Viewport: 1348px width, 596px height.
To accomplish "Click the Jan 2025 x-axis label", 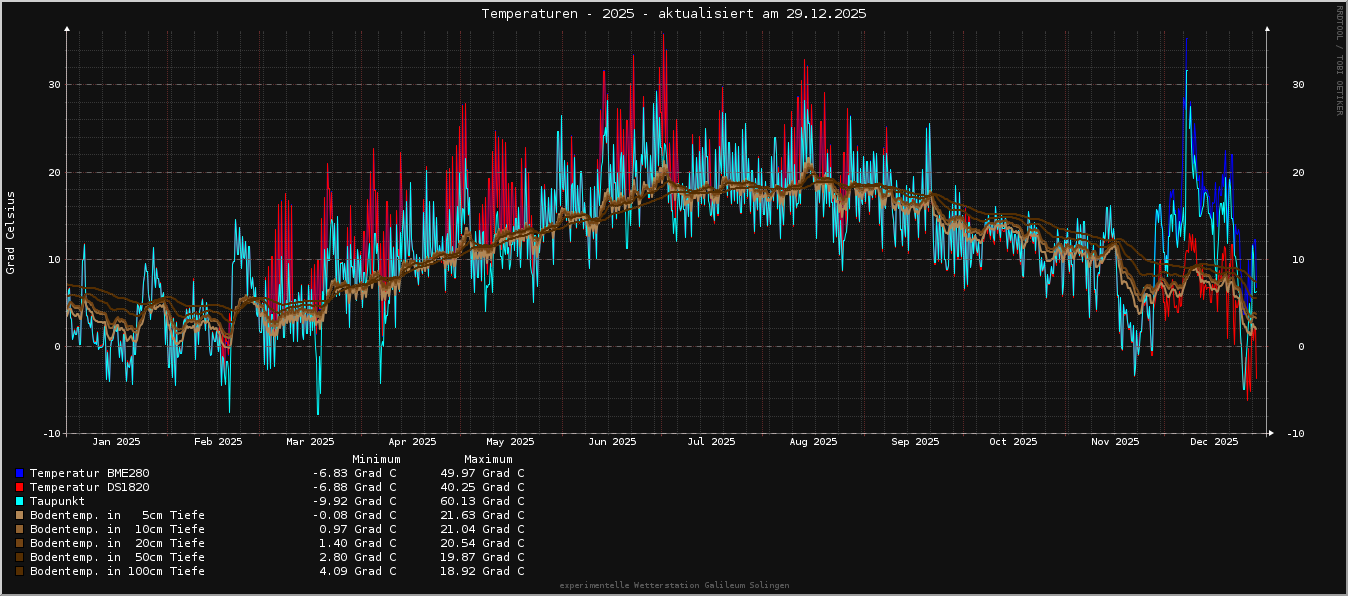I will coord(116,441).
